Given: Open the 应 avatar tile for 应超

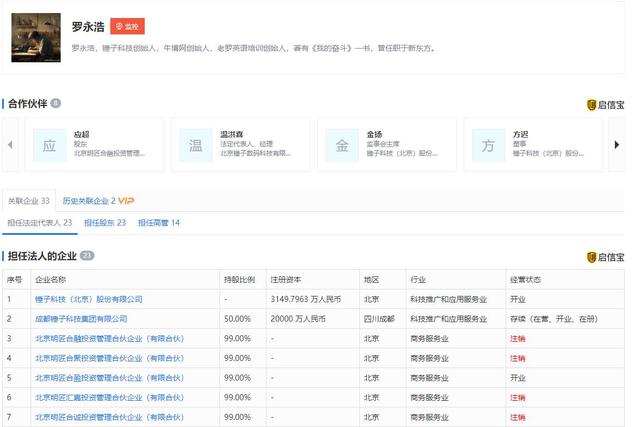Looking at the screenshot, I should click(49, 145).
